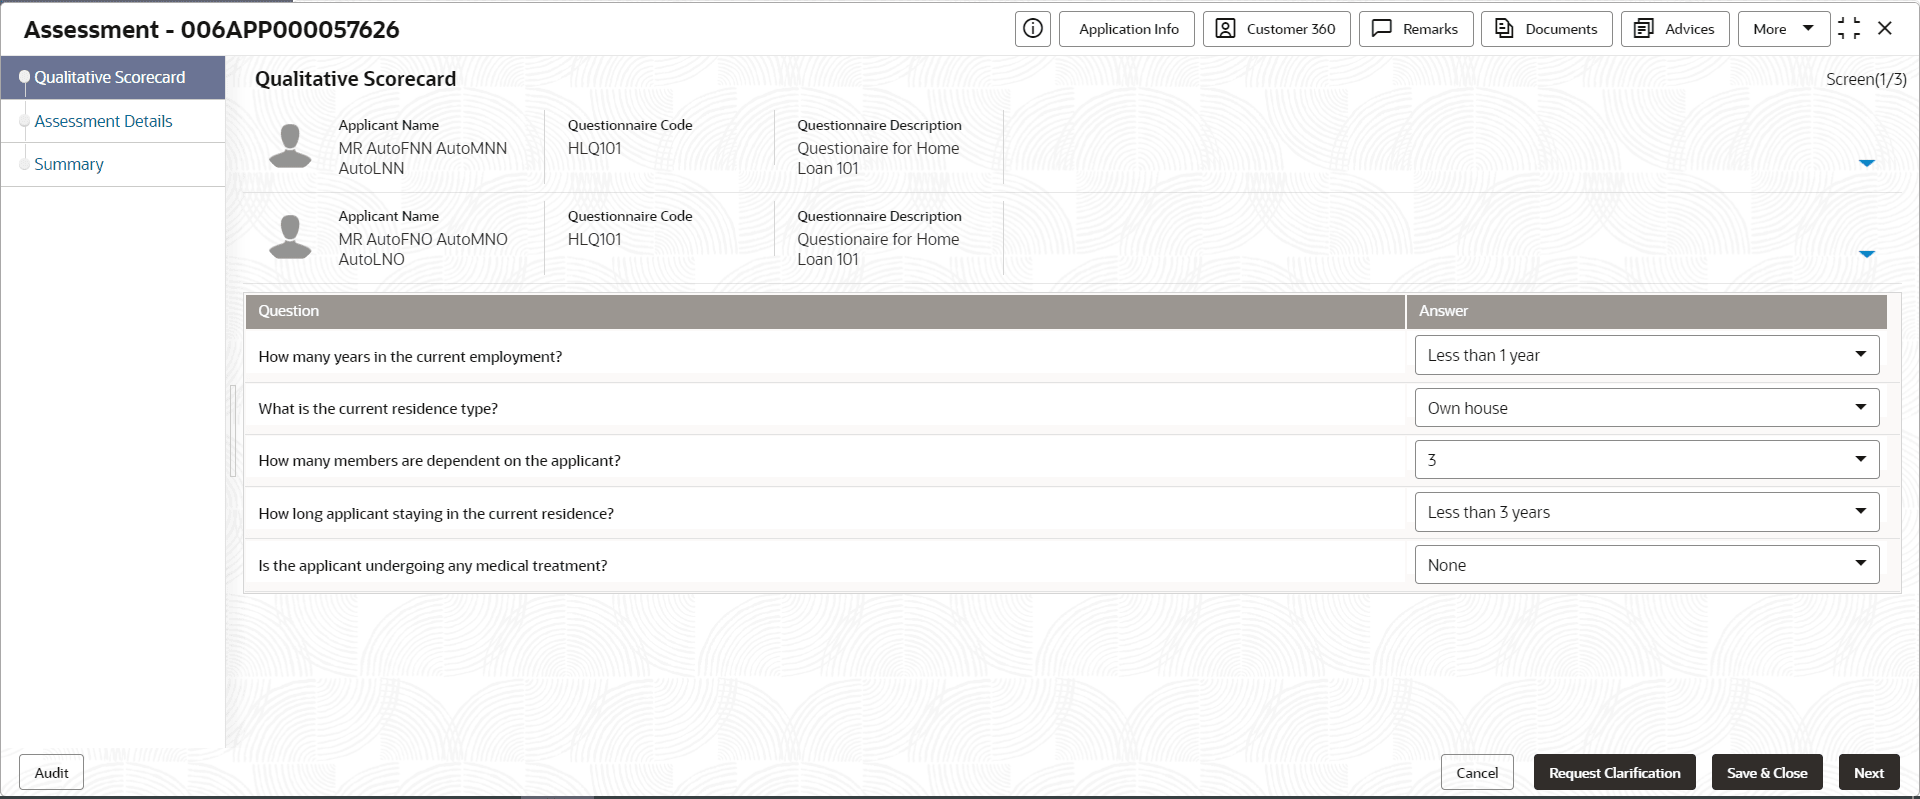
Task: Click question about members dependent on applicant
Action: 439,461
